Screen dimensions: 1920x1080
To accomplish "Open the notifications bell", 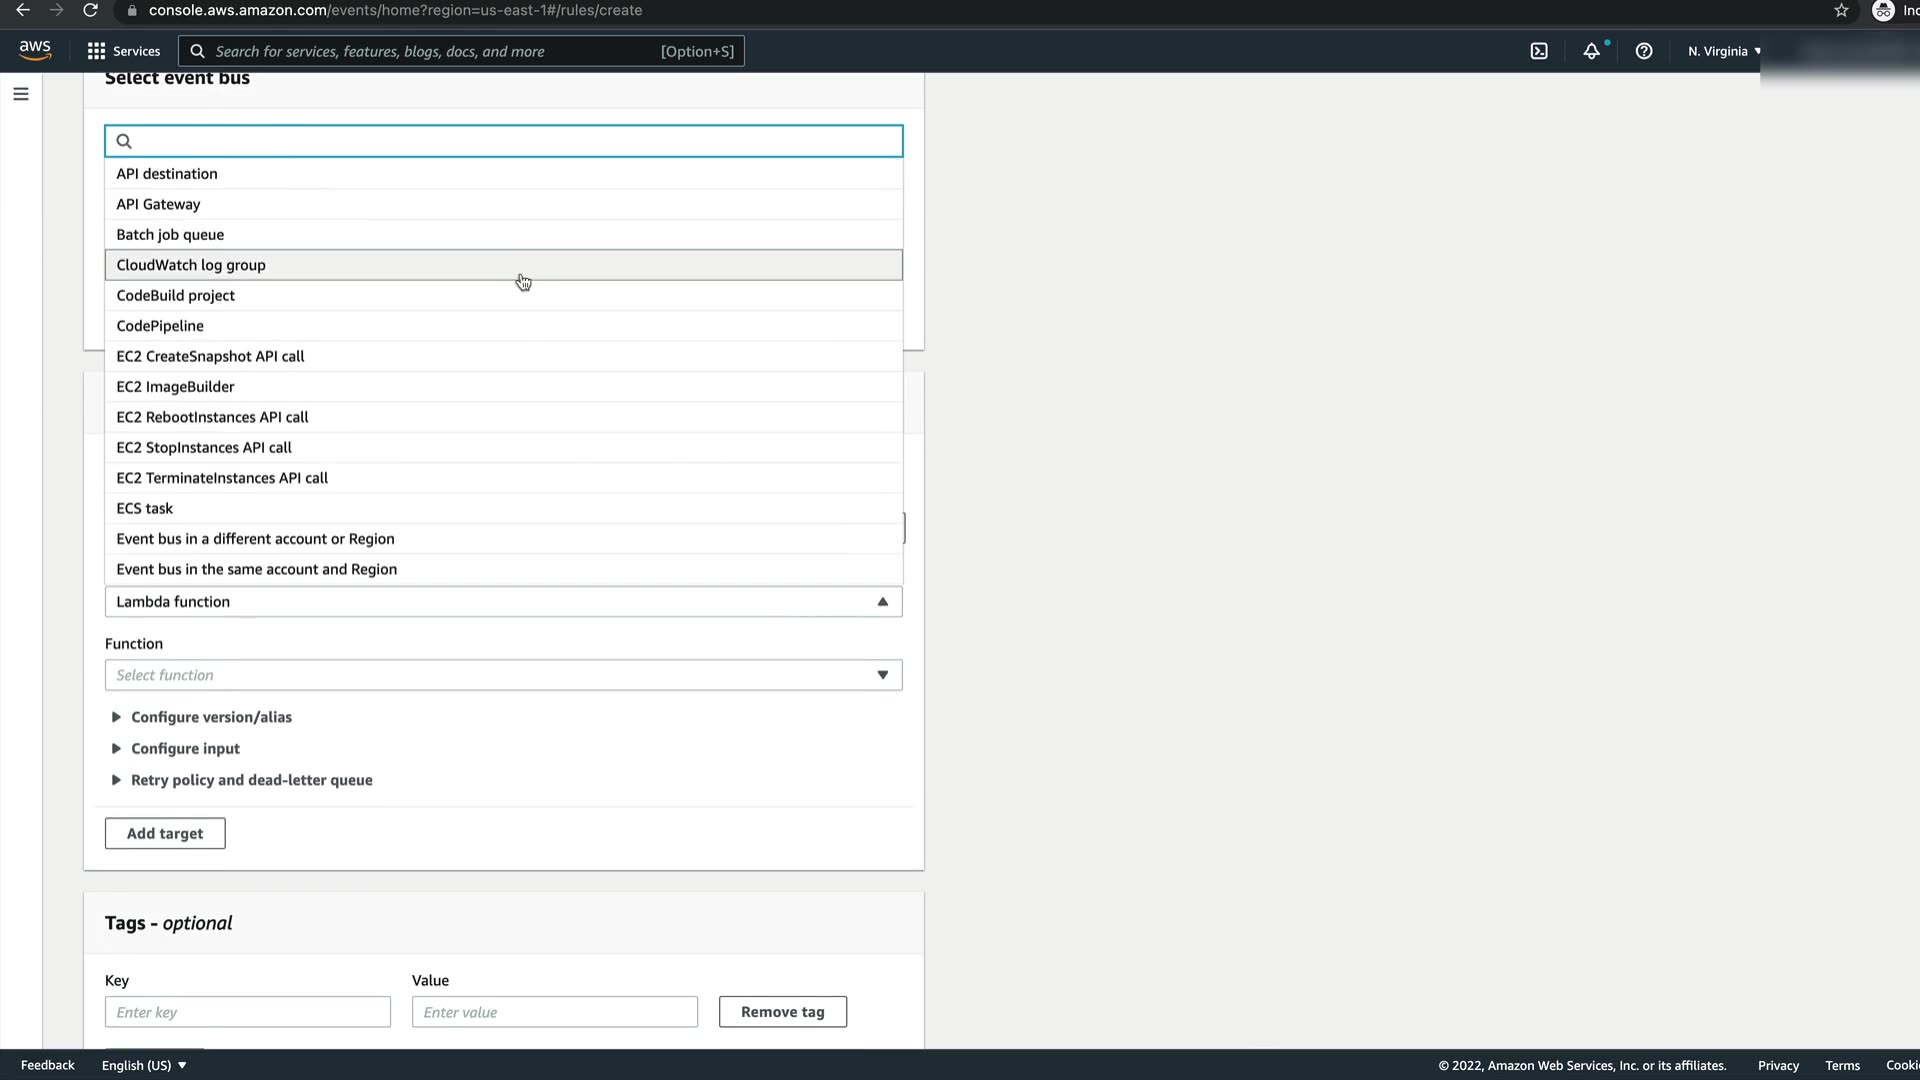I will 1591,51.
